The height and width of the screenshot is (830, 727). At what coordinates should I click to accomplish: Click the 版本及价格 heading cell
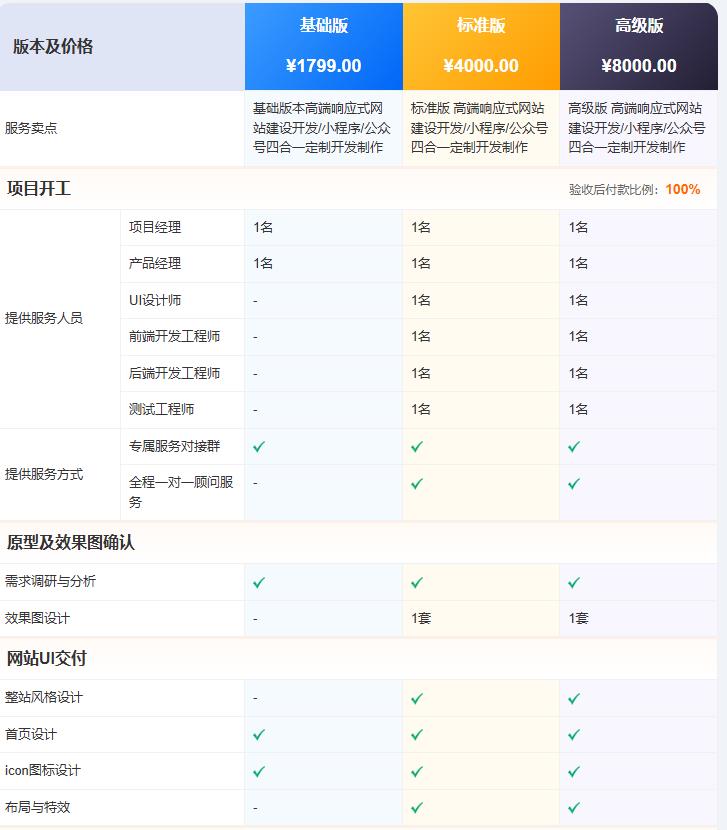point(53,46)
